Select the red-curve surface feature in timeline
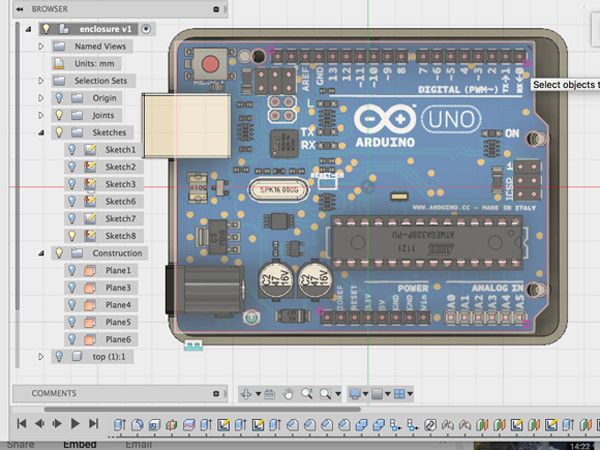Screen dimensions: 600x450 (189, 424)
